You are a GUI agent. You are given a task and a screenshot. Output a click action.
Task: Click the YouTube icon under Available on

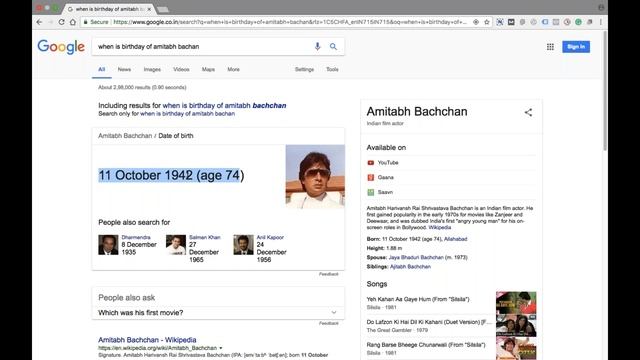(x=371, y=162)
